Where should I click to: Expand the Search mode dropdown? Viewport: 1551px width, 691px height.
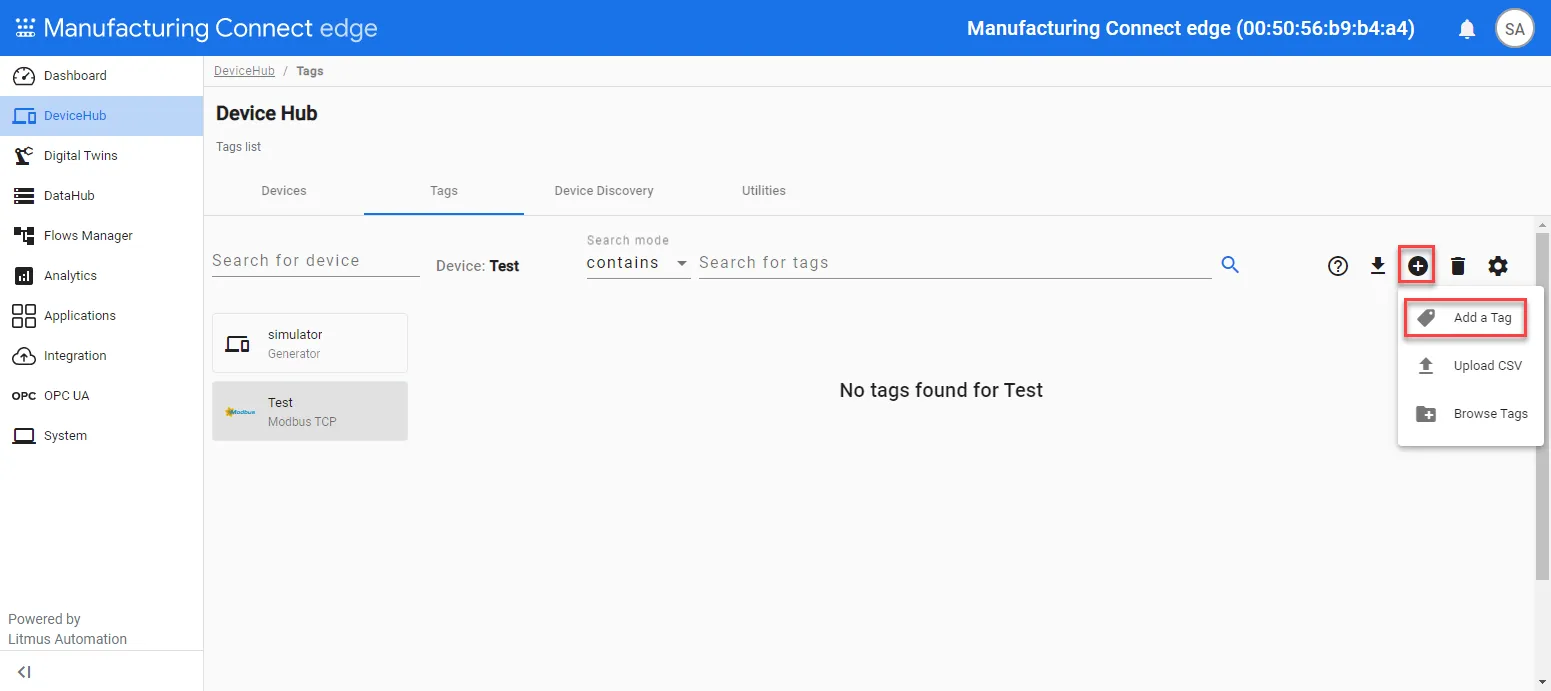click(638, 263)
